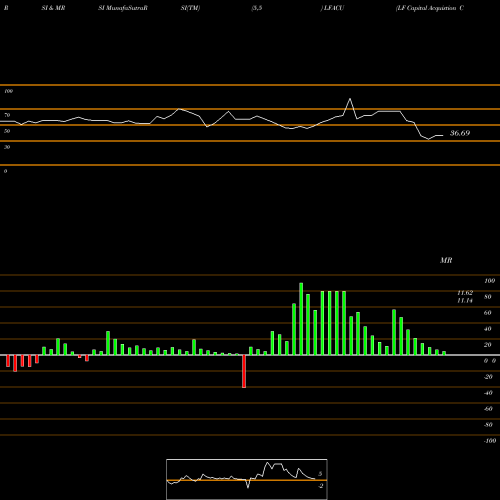Click the RSI axis label 70
The image size is (500, 500).
coord(7,115)
